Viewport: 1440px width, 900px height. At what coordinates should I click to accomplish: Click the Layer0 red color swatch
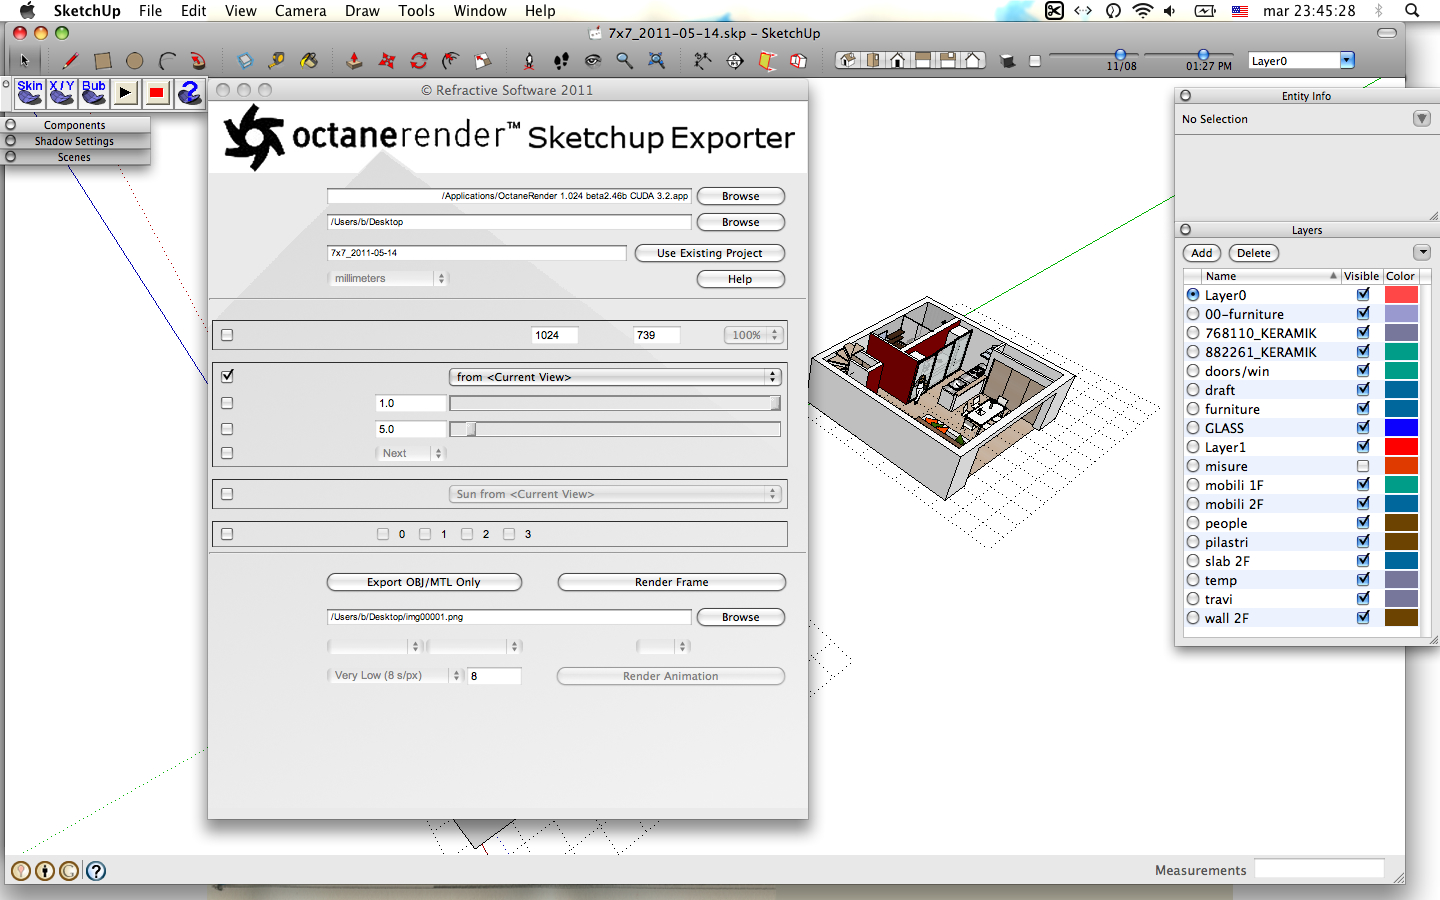[x=1401, y=295]
